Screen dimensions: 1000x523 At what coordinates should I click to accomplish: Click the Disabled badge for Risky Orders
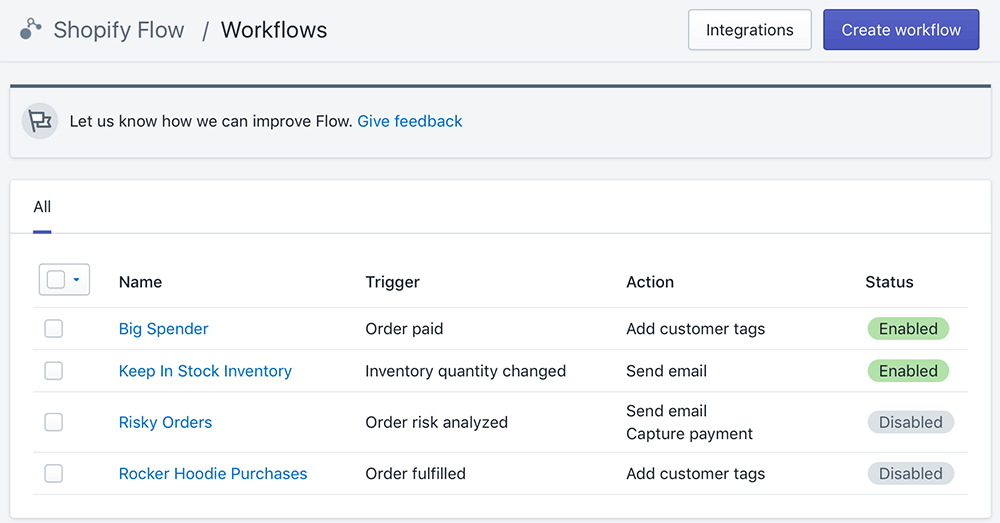pyautogui.click(x=910, y=422)
